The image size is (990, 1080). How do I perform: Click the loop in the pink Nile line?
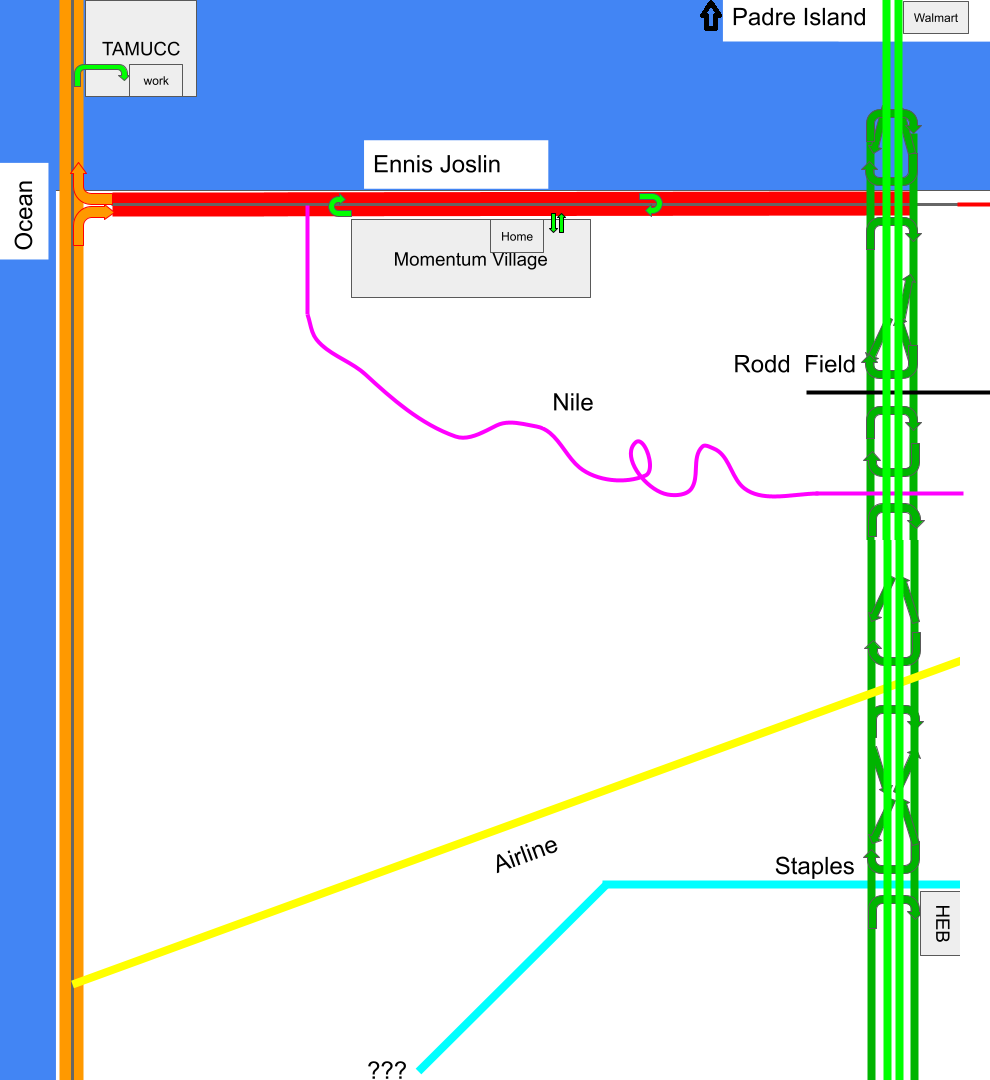640,460
